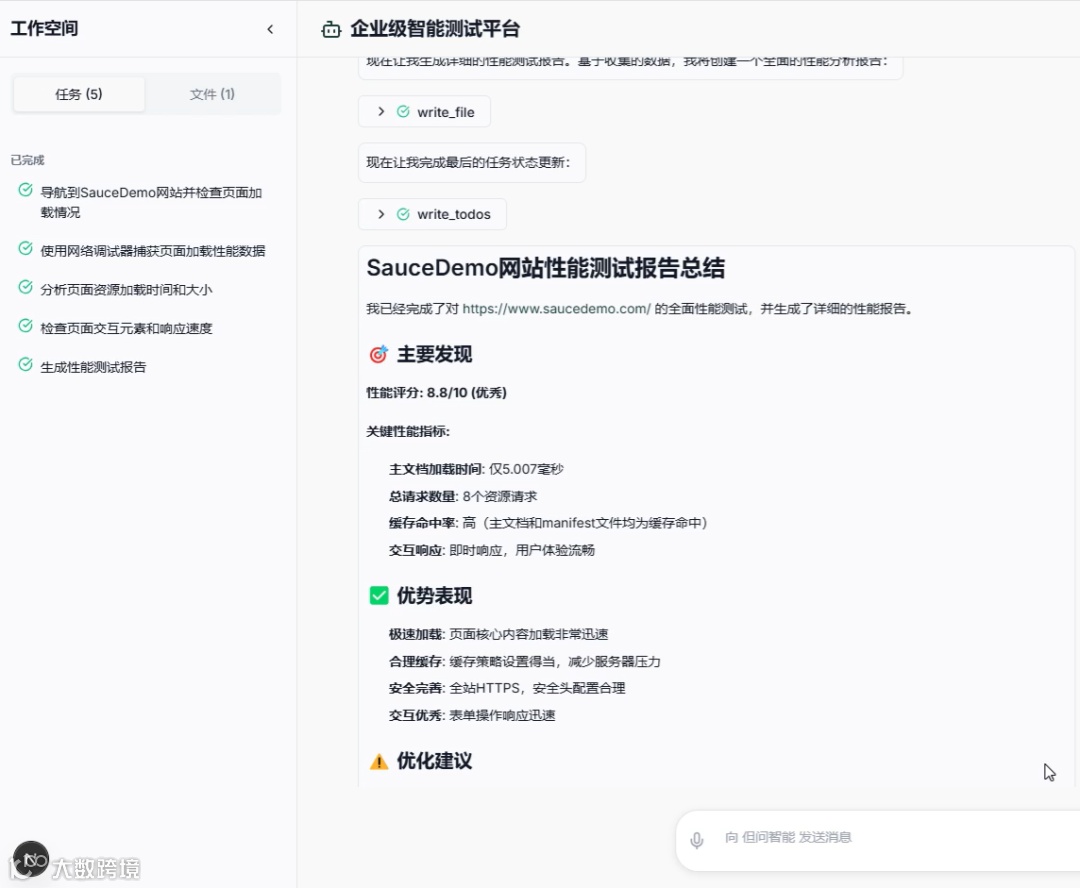Click the 工作空间 header label
Image resolution: width=1080 pixels, height=888 pixels.
pyautogui.click(x=44, y=28)
